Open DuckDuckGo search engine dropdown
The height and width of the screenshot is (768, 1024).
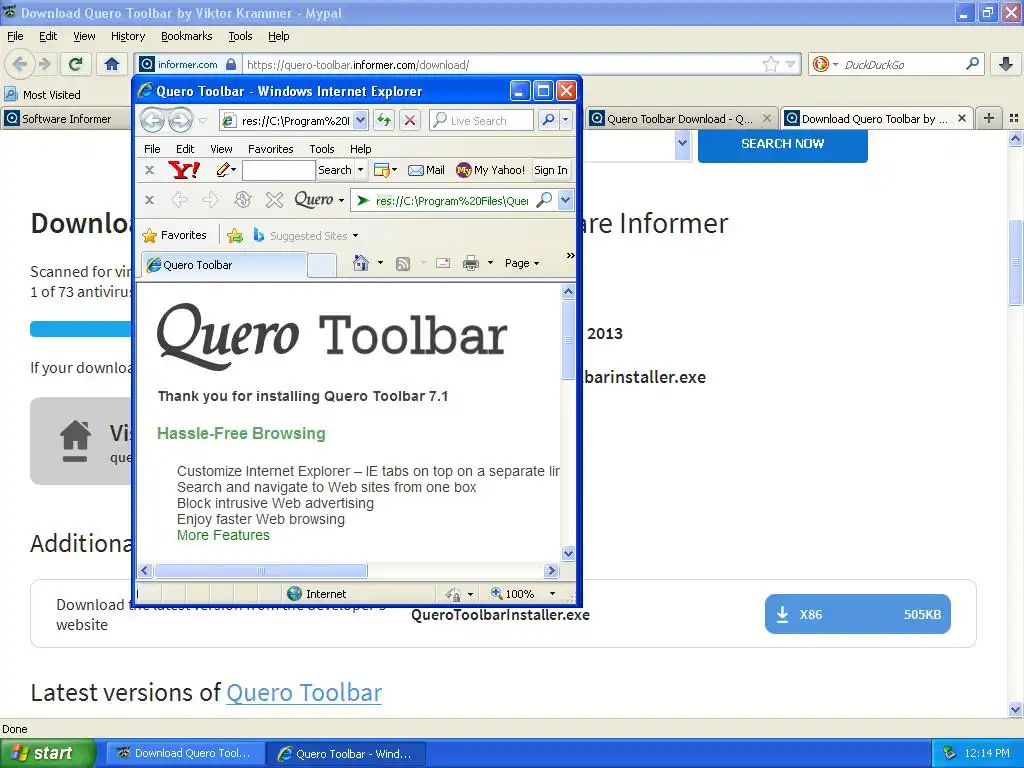coord(825,64)
